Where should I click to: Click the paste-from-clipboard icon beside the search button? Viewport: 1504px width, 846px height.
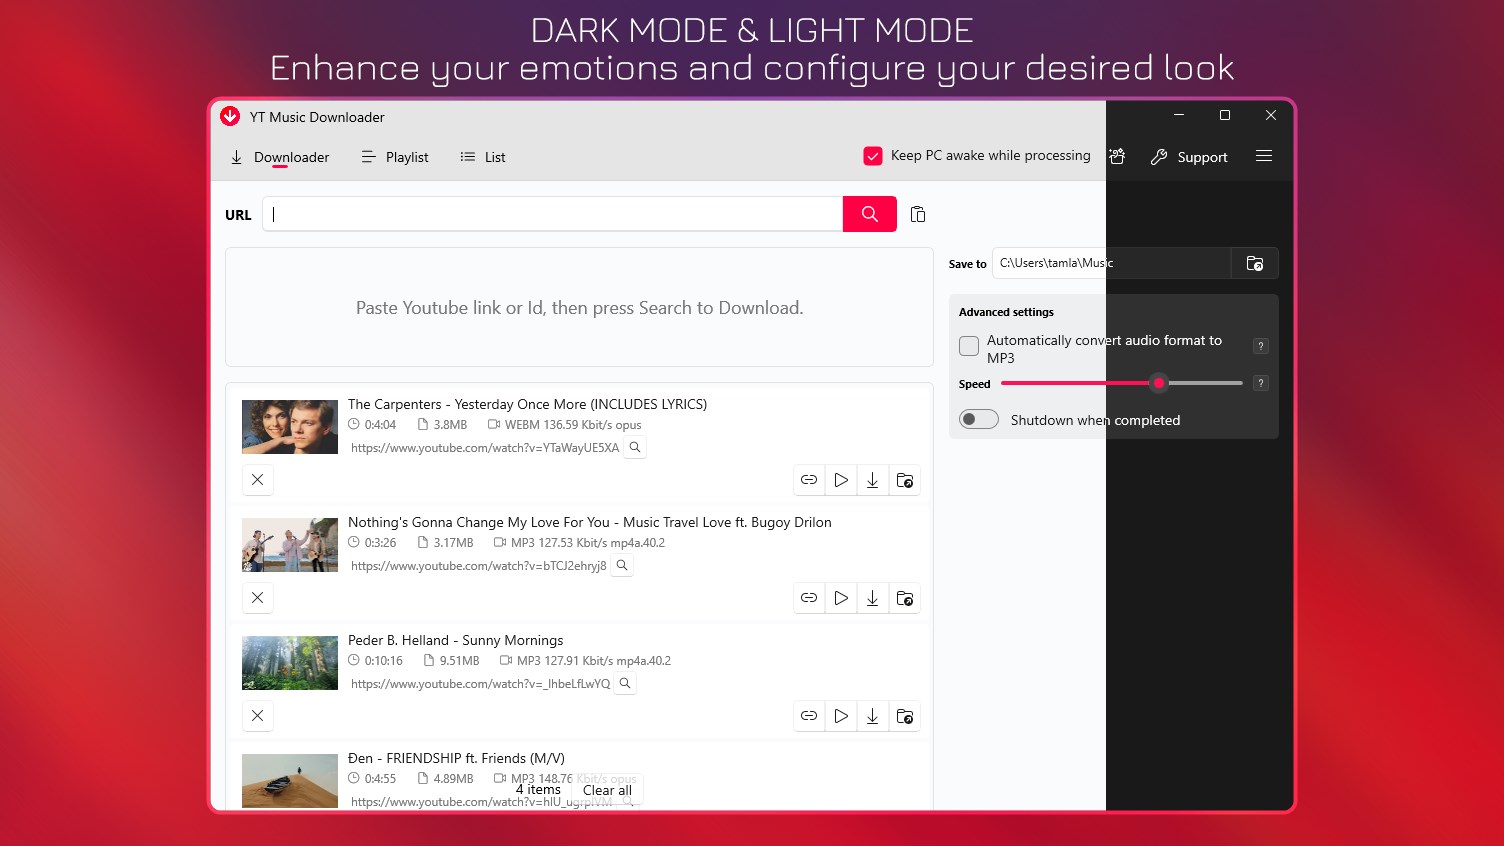click(918, 214)
